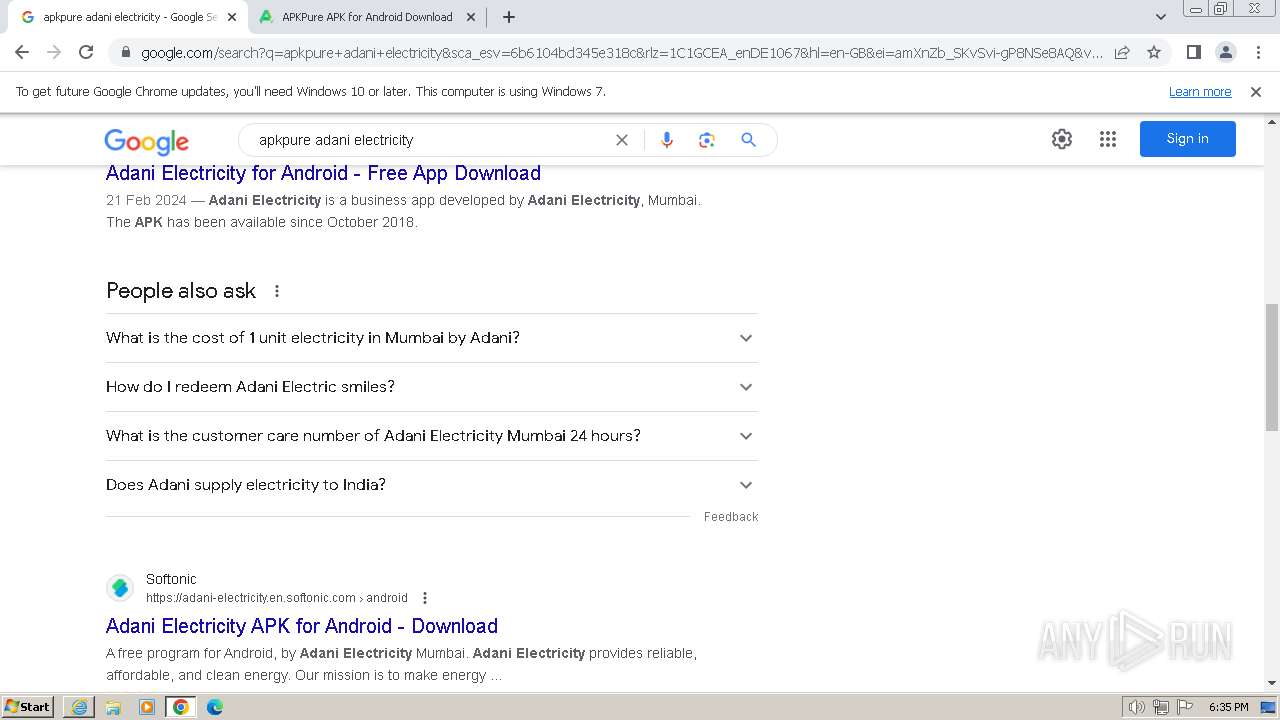The height and width of the screenshot is (720, 1280).
Task: Click in the Google search input field
Action: coord(430,140)
